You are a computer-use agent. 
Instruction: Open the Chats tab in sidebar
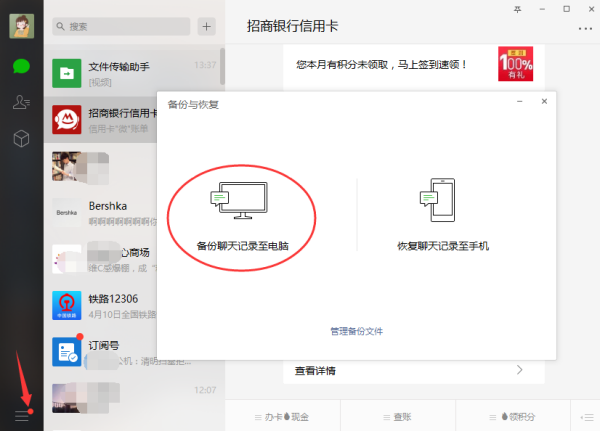(21, 66)
